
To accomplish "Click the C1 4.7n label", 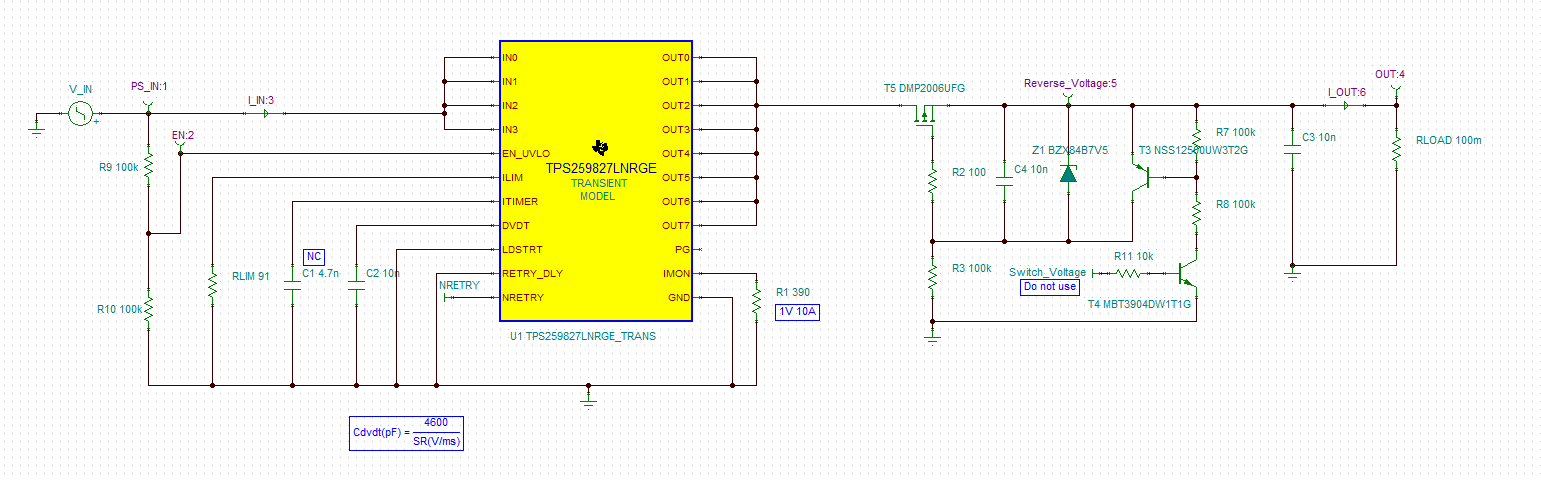I will (x=320, y=273).
